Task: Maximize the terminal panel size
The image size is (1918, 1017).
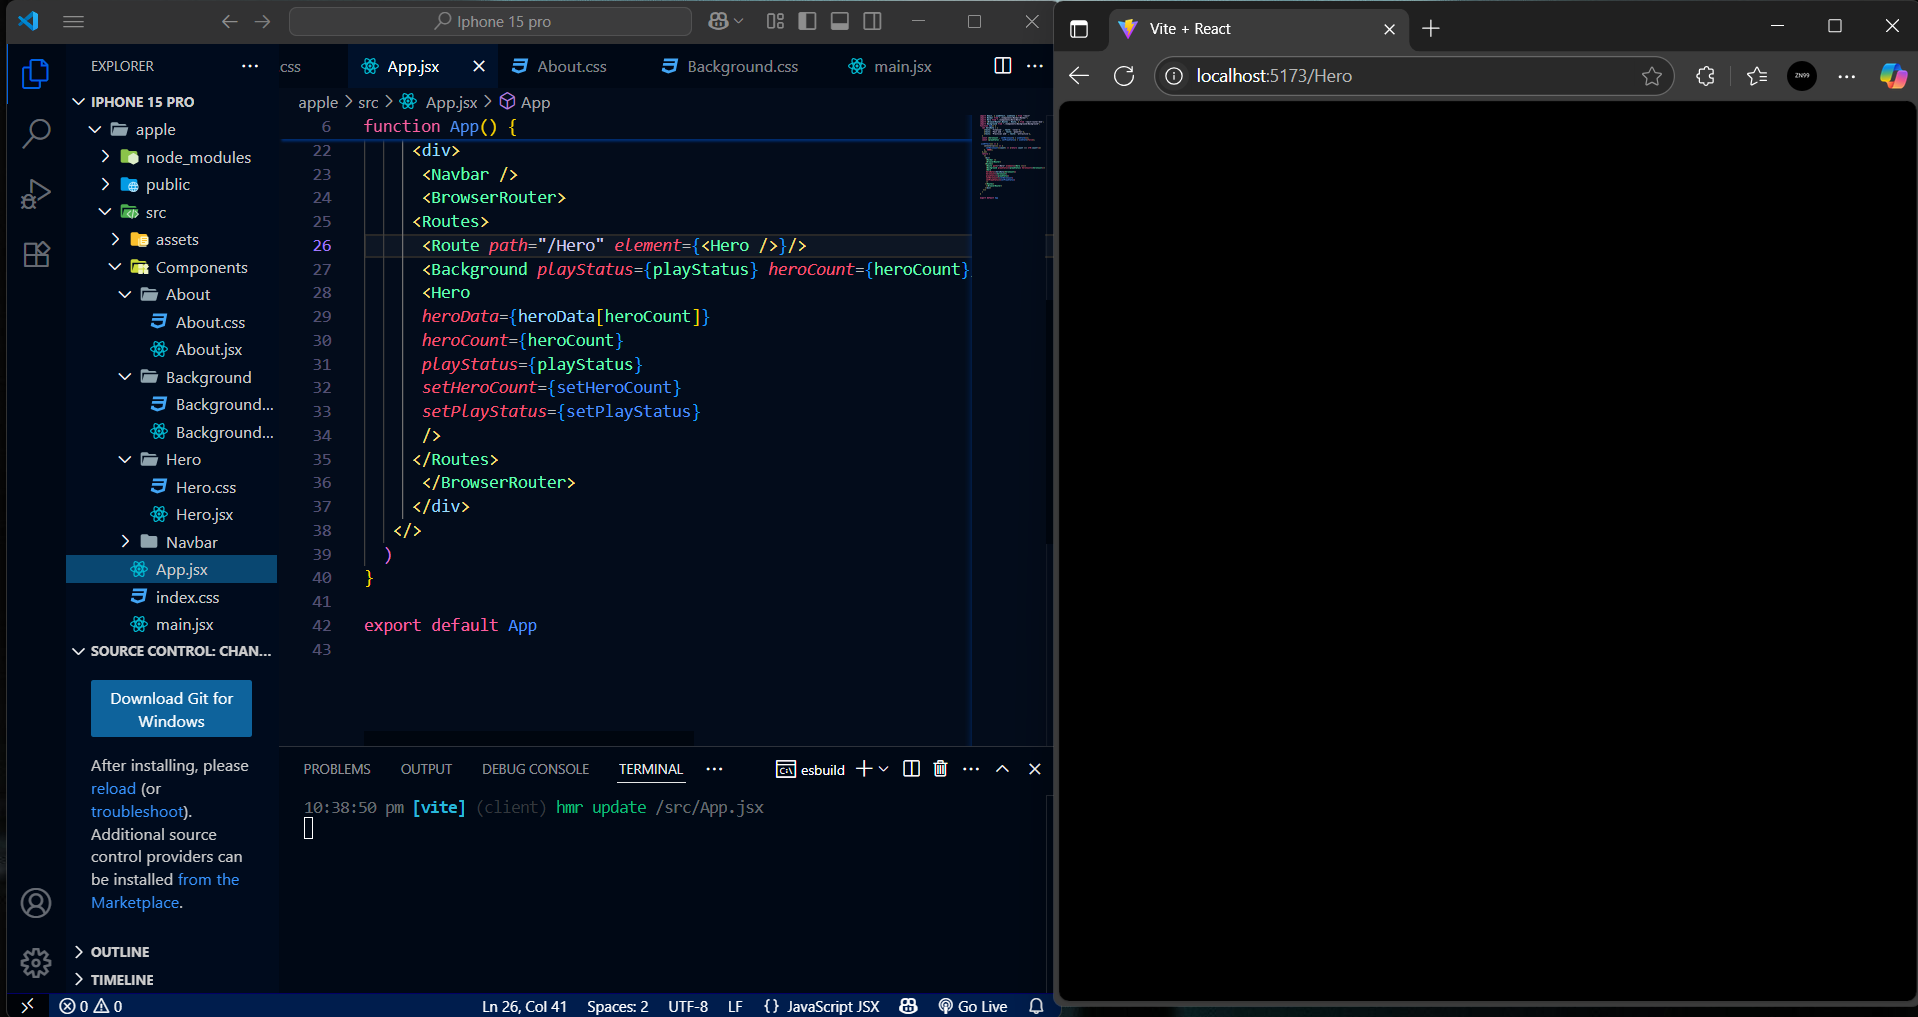Action: click(x=1002, y=769)
